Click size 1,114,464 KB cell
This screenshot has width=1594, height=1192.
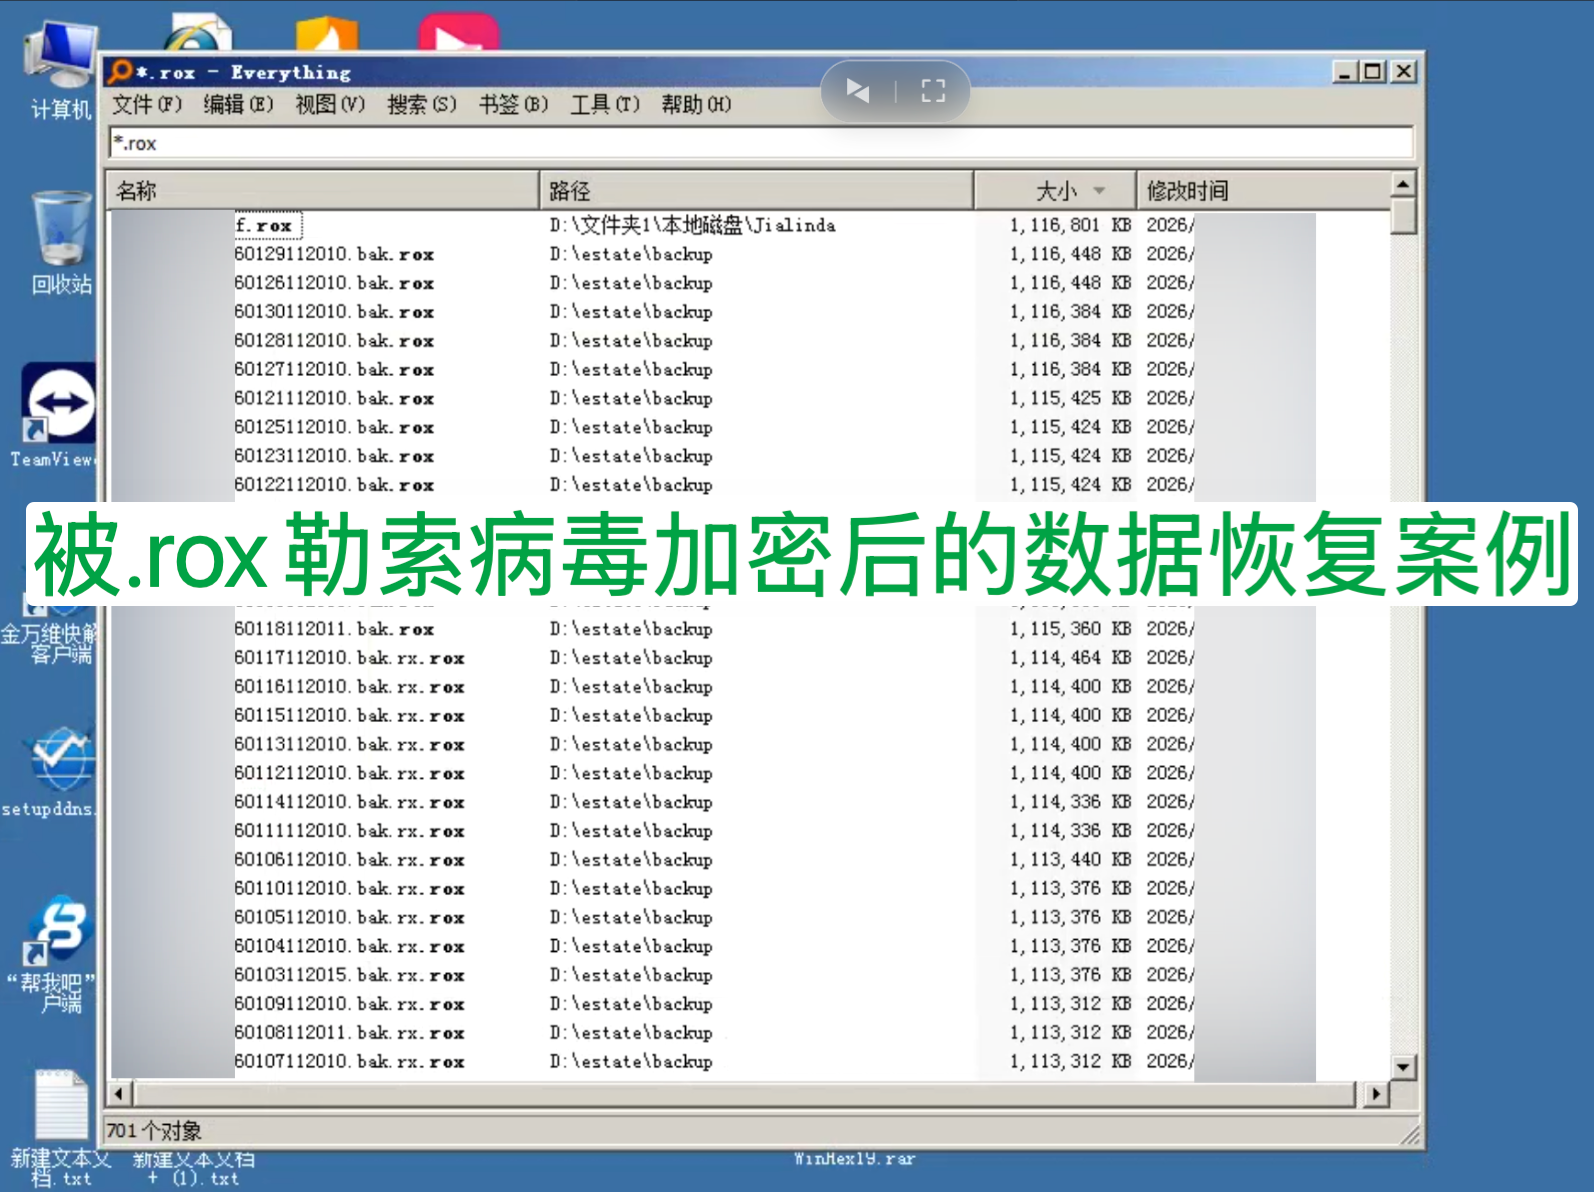tap(1070, 658)
